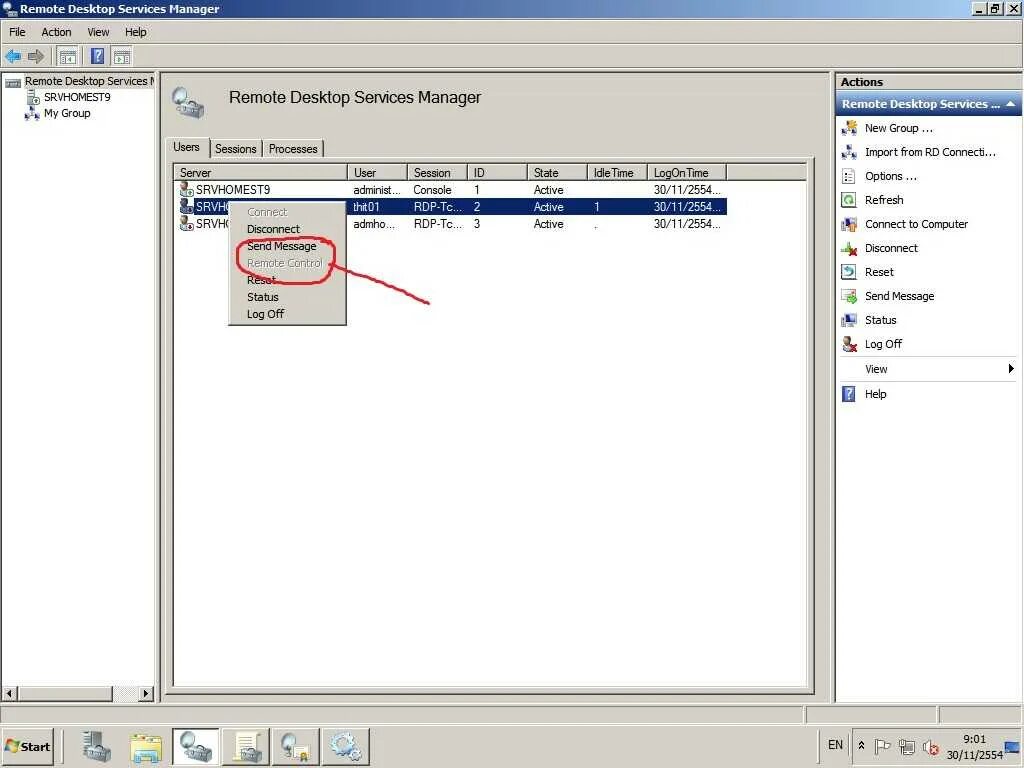
Task: Toggle the console tree toolbar icon
Action: [68, 57]
